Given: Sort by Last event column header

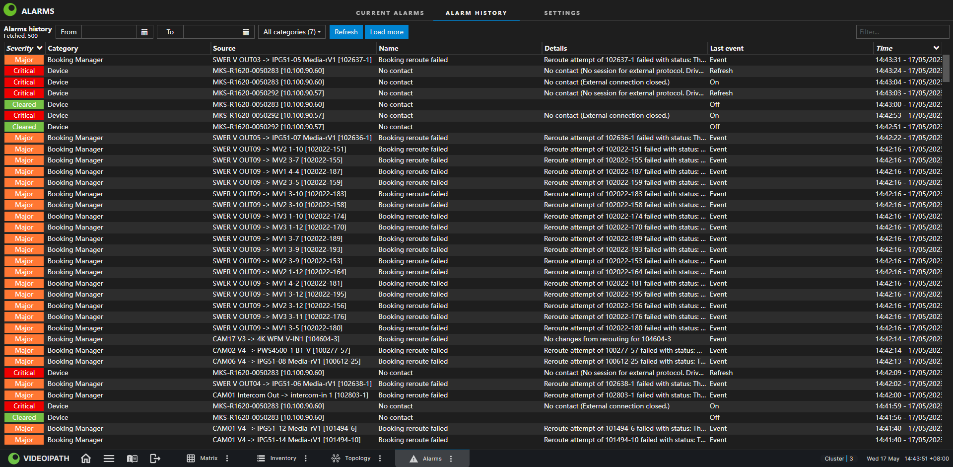Looking at the screenshot, I should [726, 48].
